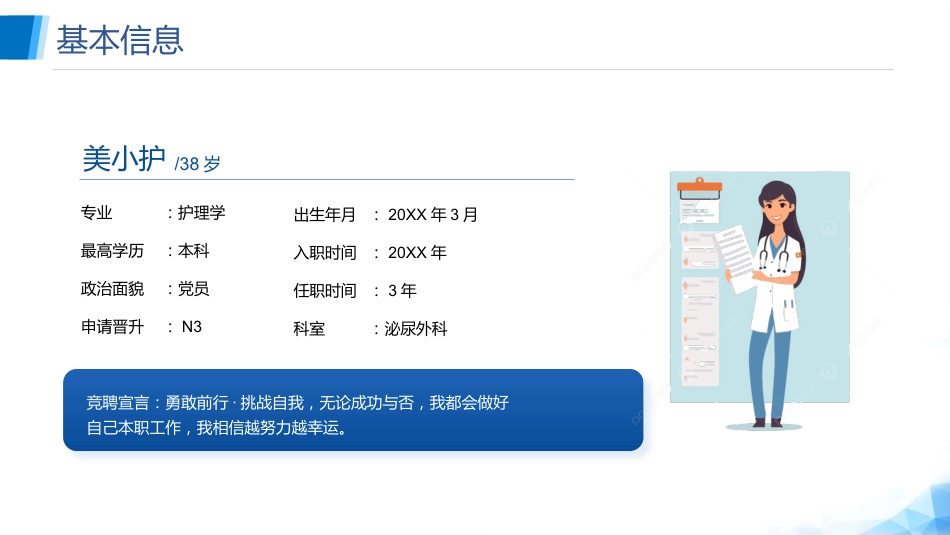Screen dimensions: 950x535
Task: Click the 科室 label
Action: click(x=309, y=329)
